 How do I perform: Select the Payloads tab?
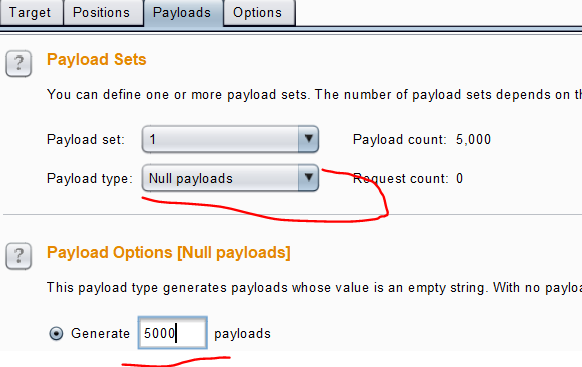point(183,13)
